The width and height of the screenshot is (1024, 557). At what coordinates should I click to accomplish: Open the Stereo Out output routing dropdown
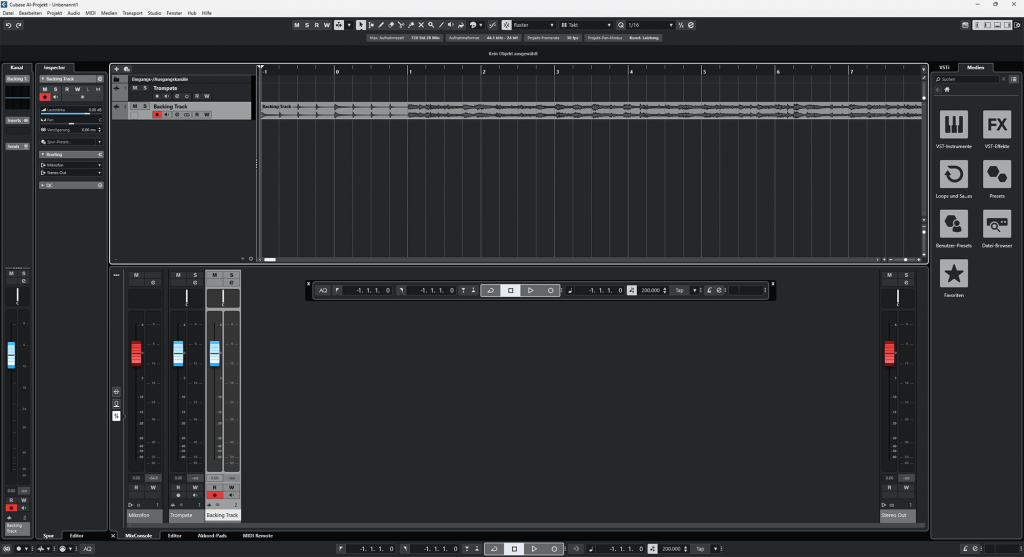[x=71, y=172]
